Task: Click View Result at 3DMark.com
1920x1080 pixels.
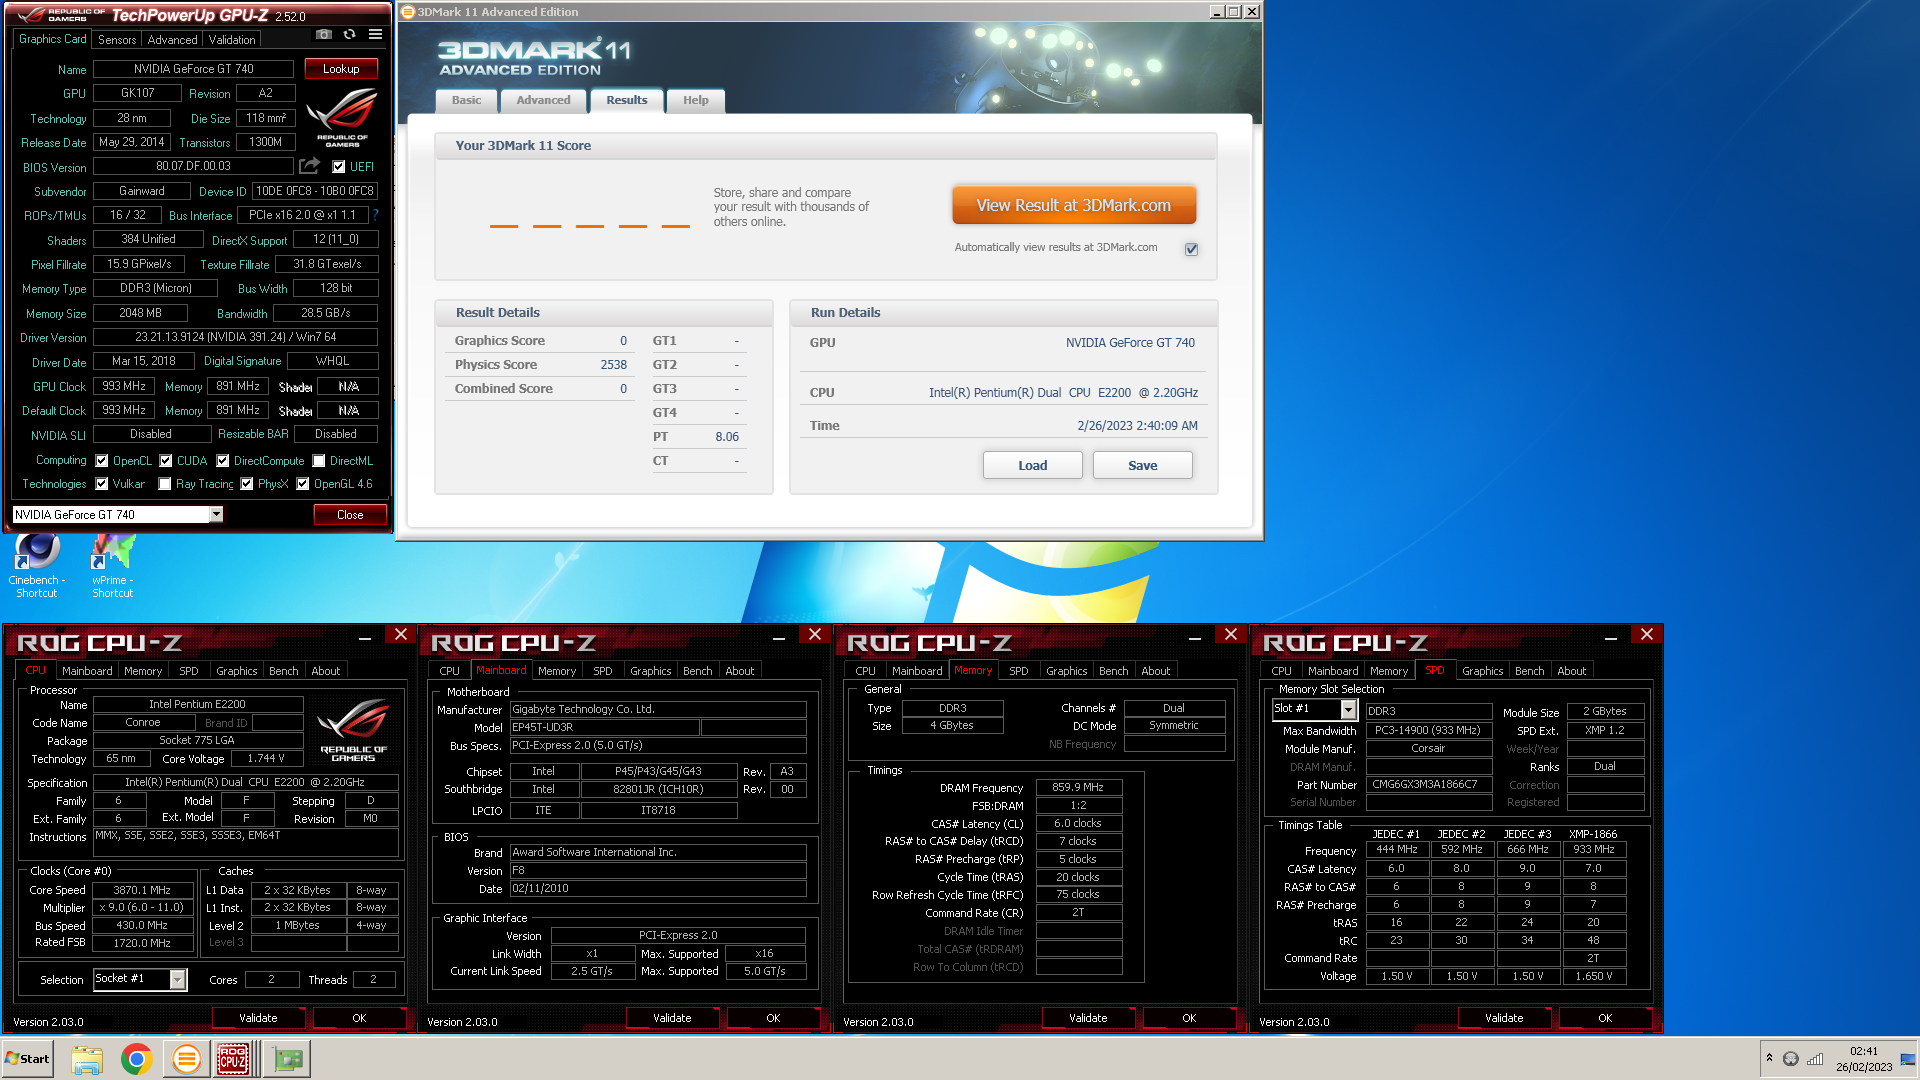Action: point(1073,205)
